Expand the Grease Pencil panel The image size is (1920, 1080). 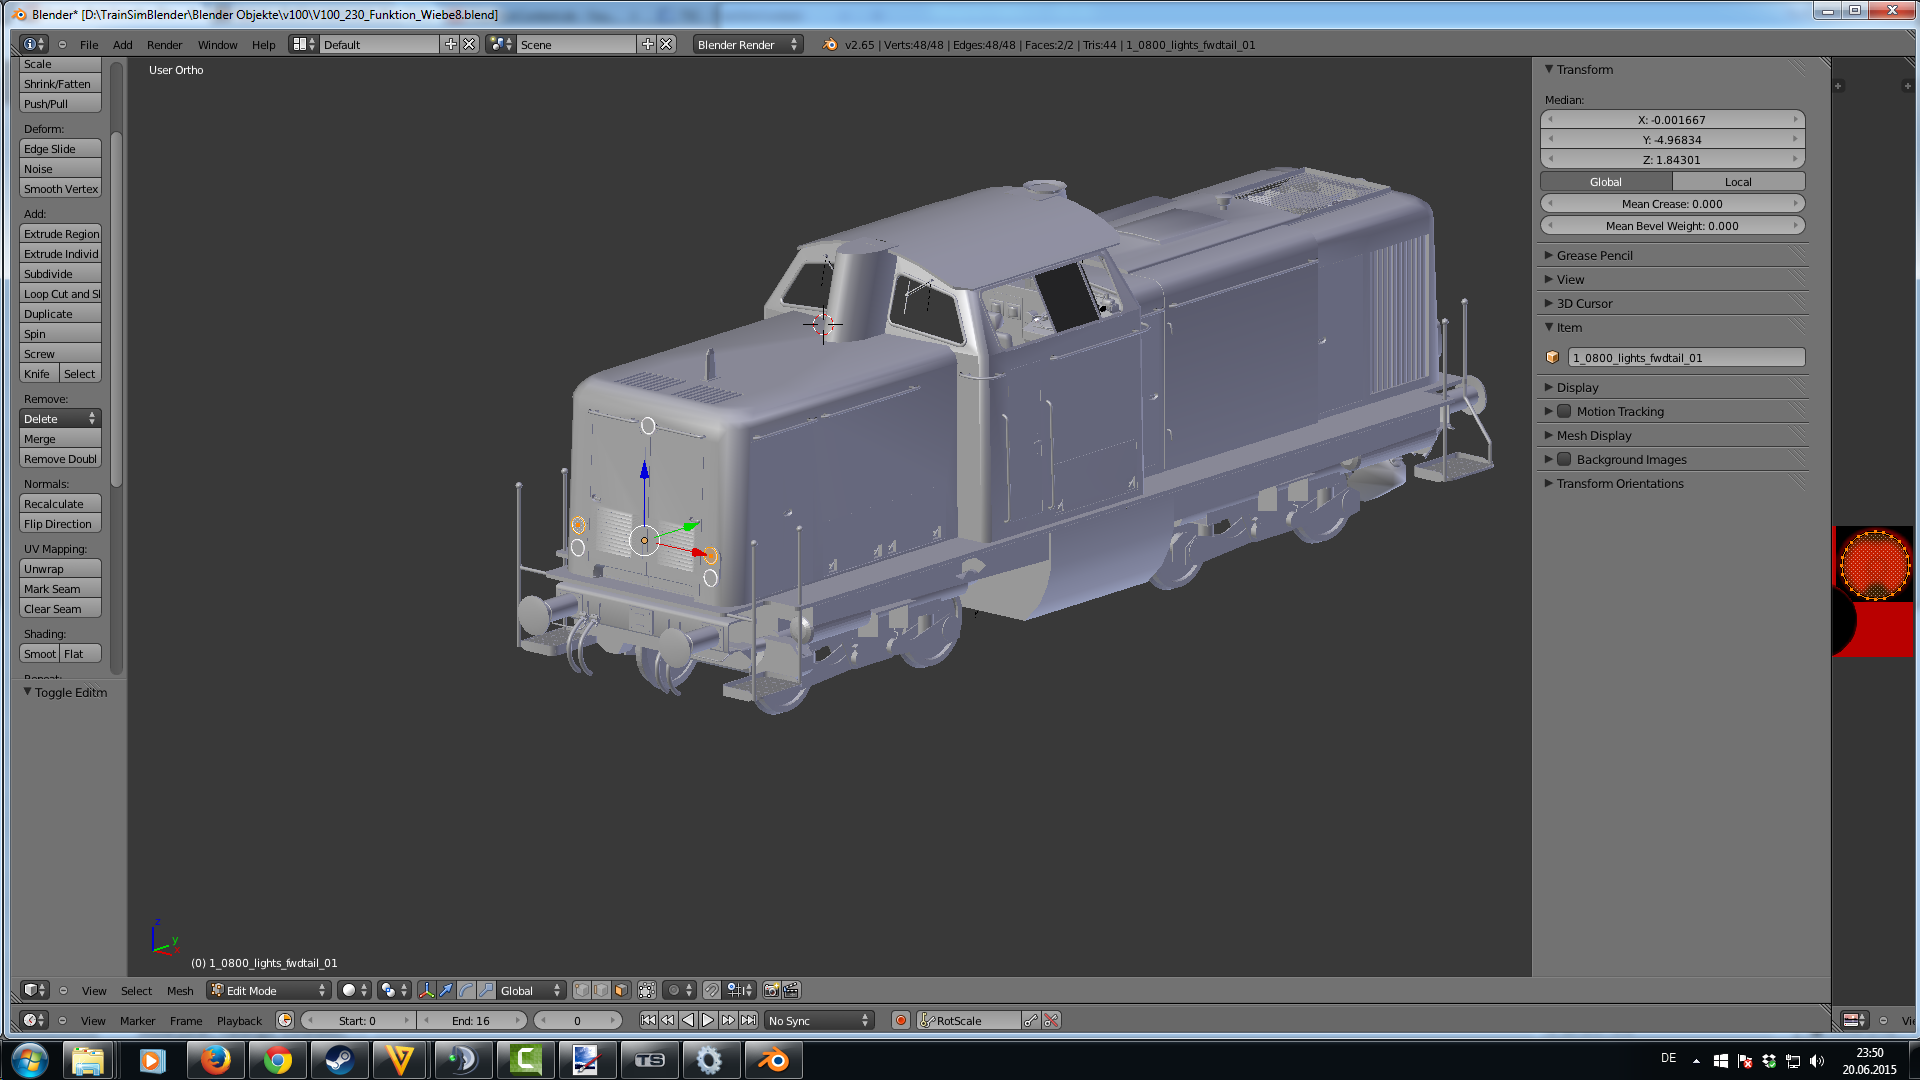[1594, 255]
